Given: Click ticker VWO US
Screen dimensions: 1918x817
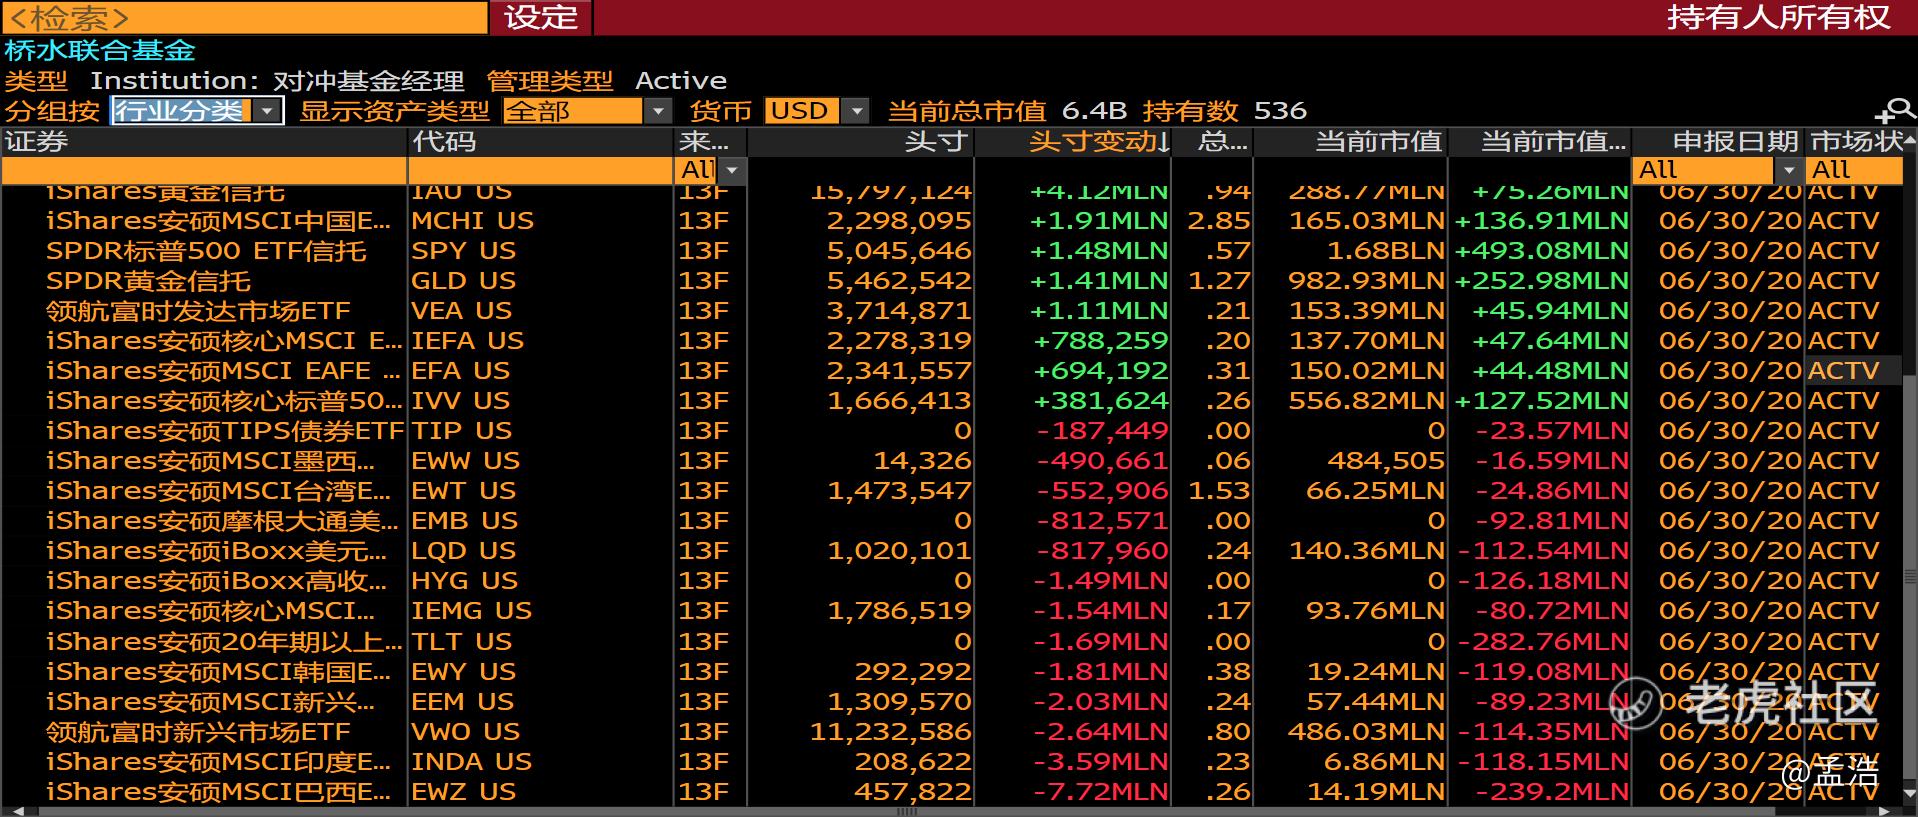Looking at the screenshot, I should [465, 732].
